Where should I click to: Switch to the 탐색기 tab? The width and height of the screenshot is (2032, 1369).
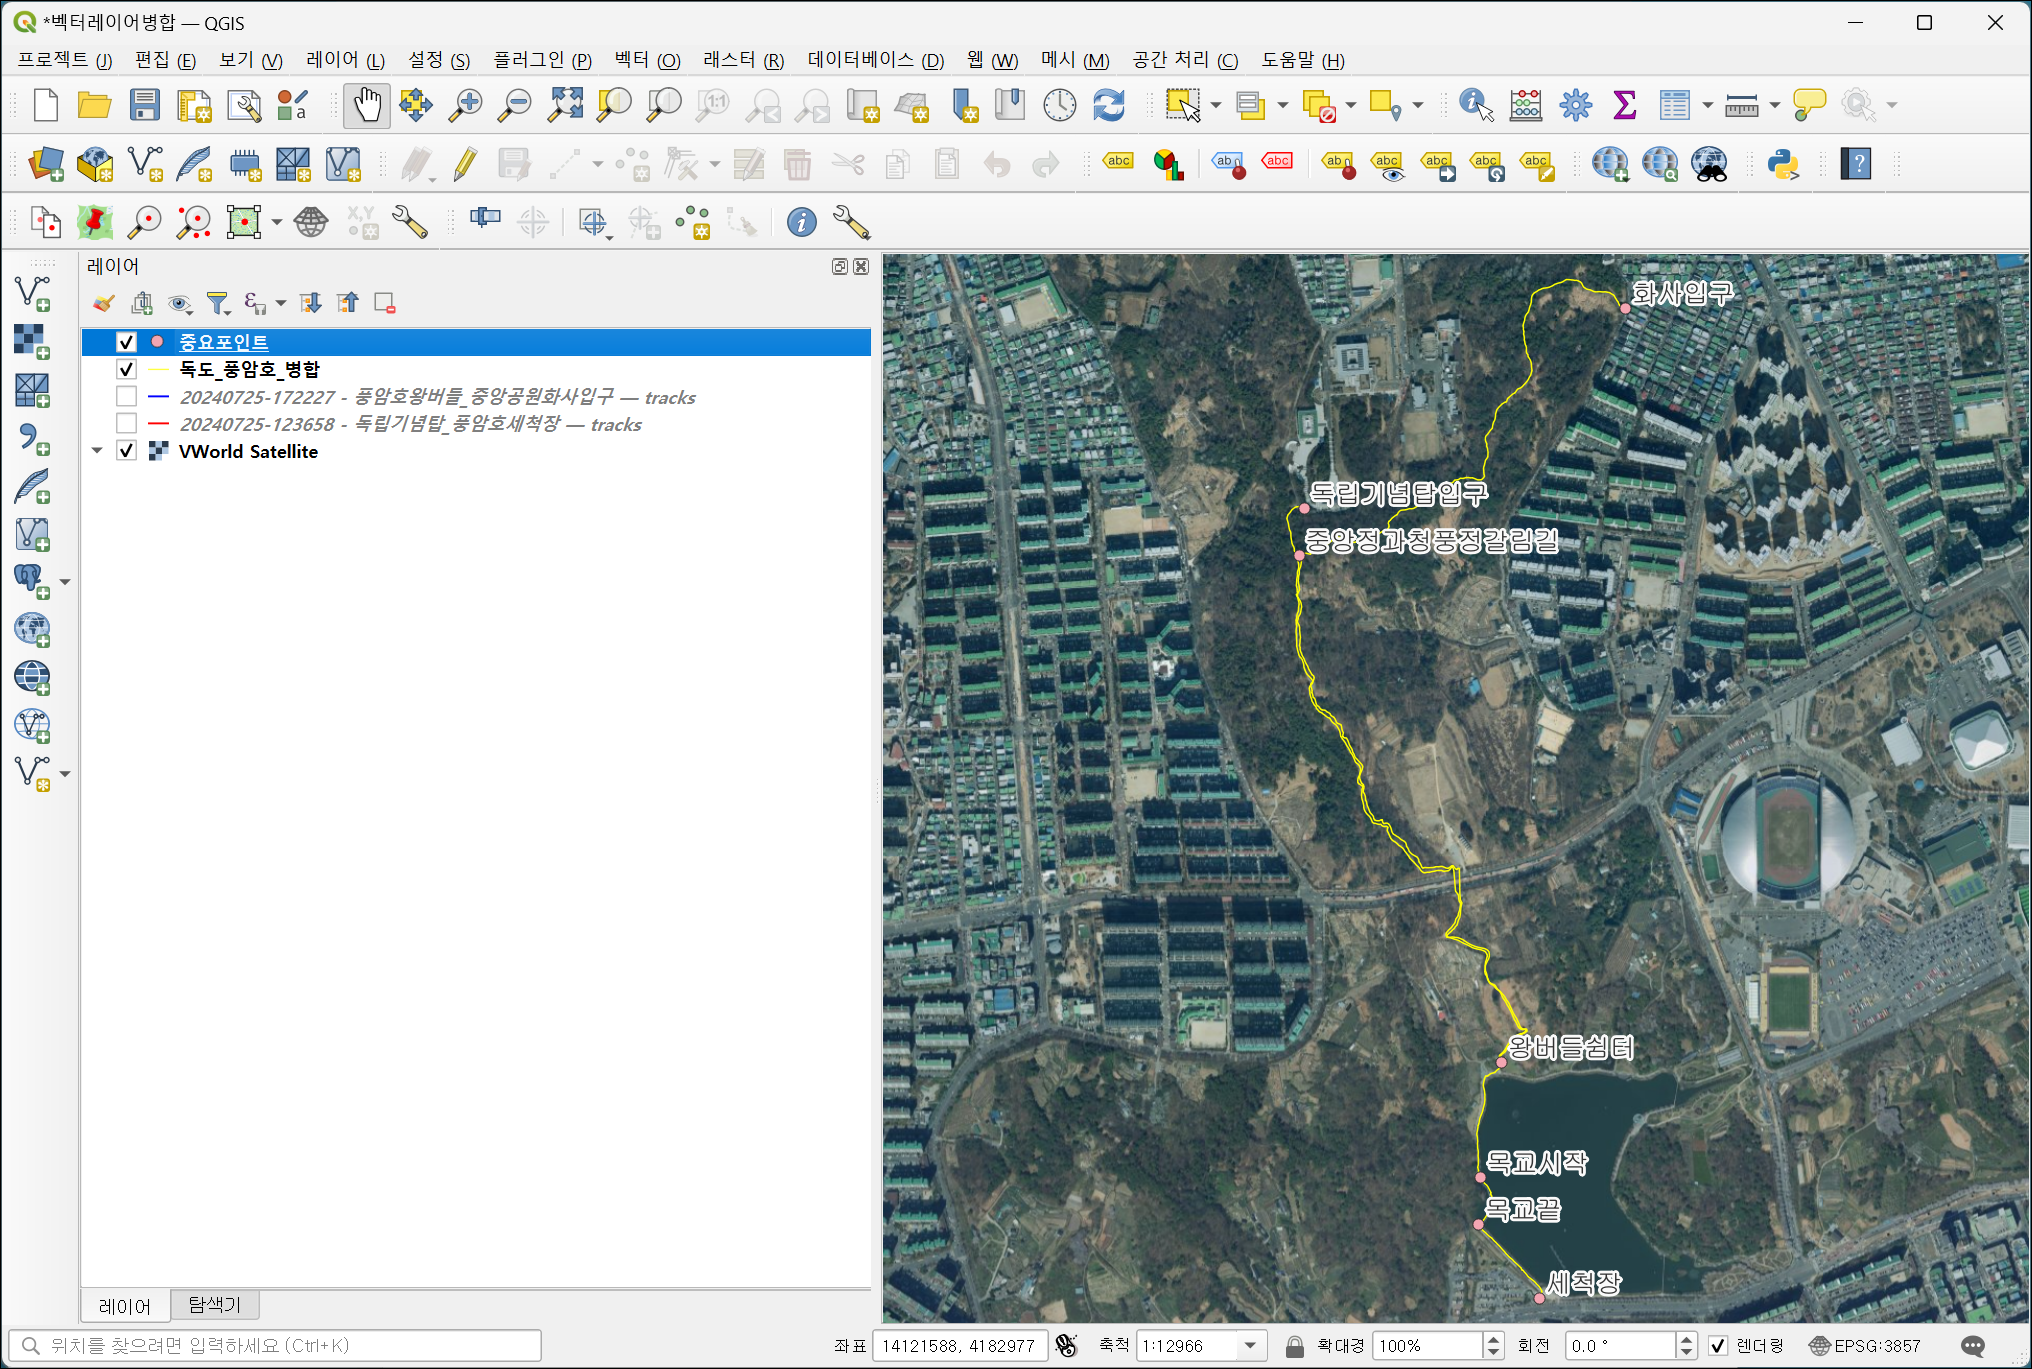(x=214, y=1305)
